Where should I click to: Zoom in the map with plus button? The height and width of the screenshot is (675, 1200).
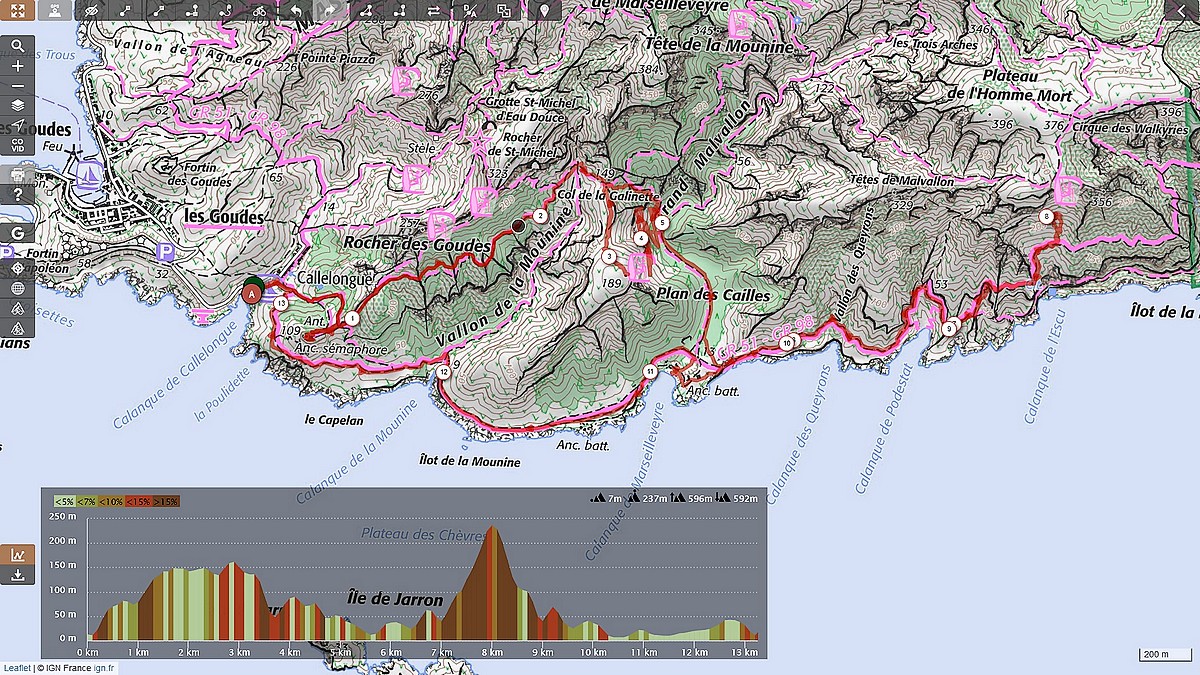18,66
